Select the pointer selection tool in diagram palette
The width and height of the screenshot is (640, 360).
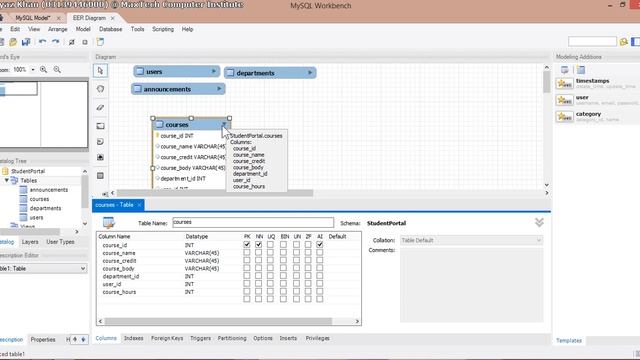pos(100,71)
